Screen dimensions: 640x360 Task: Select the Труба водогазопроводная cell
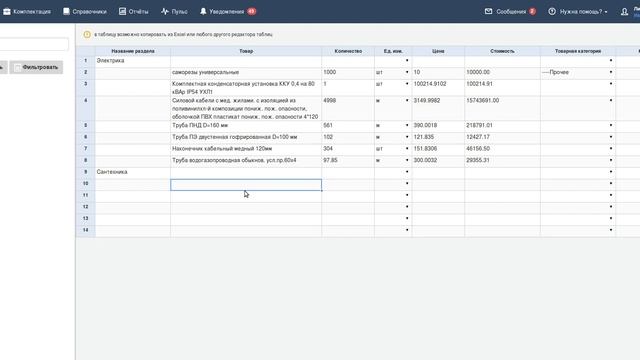pos(246,161)
